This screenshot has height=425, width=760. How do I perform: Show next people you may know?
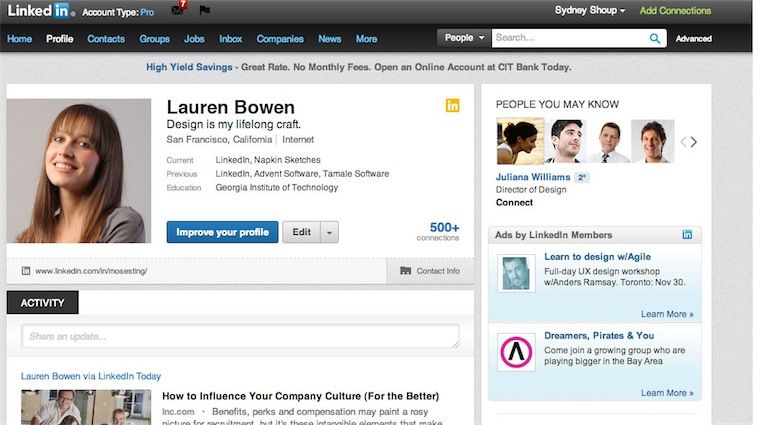pos(694,142)
